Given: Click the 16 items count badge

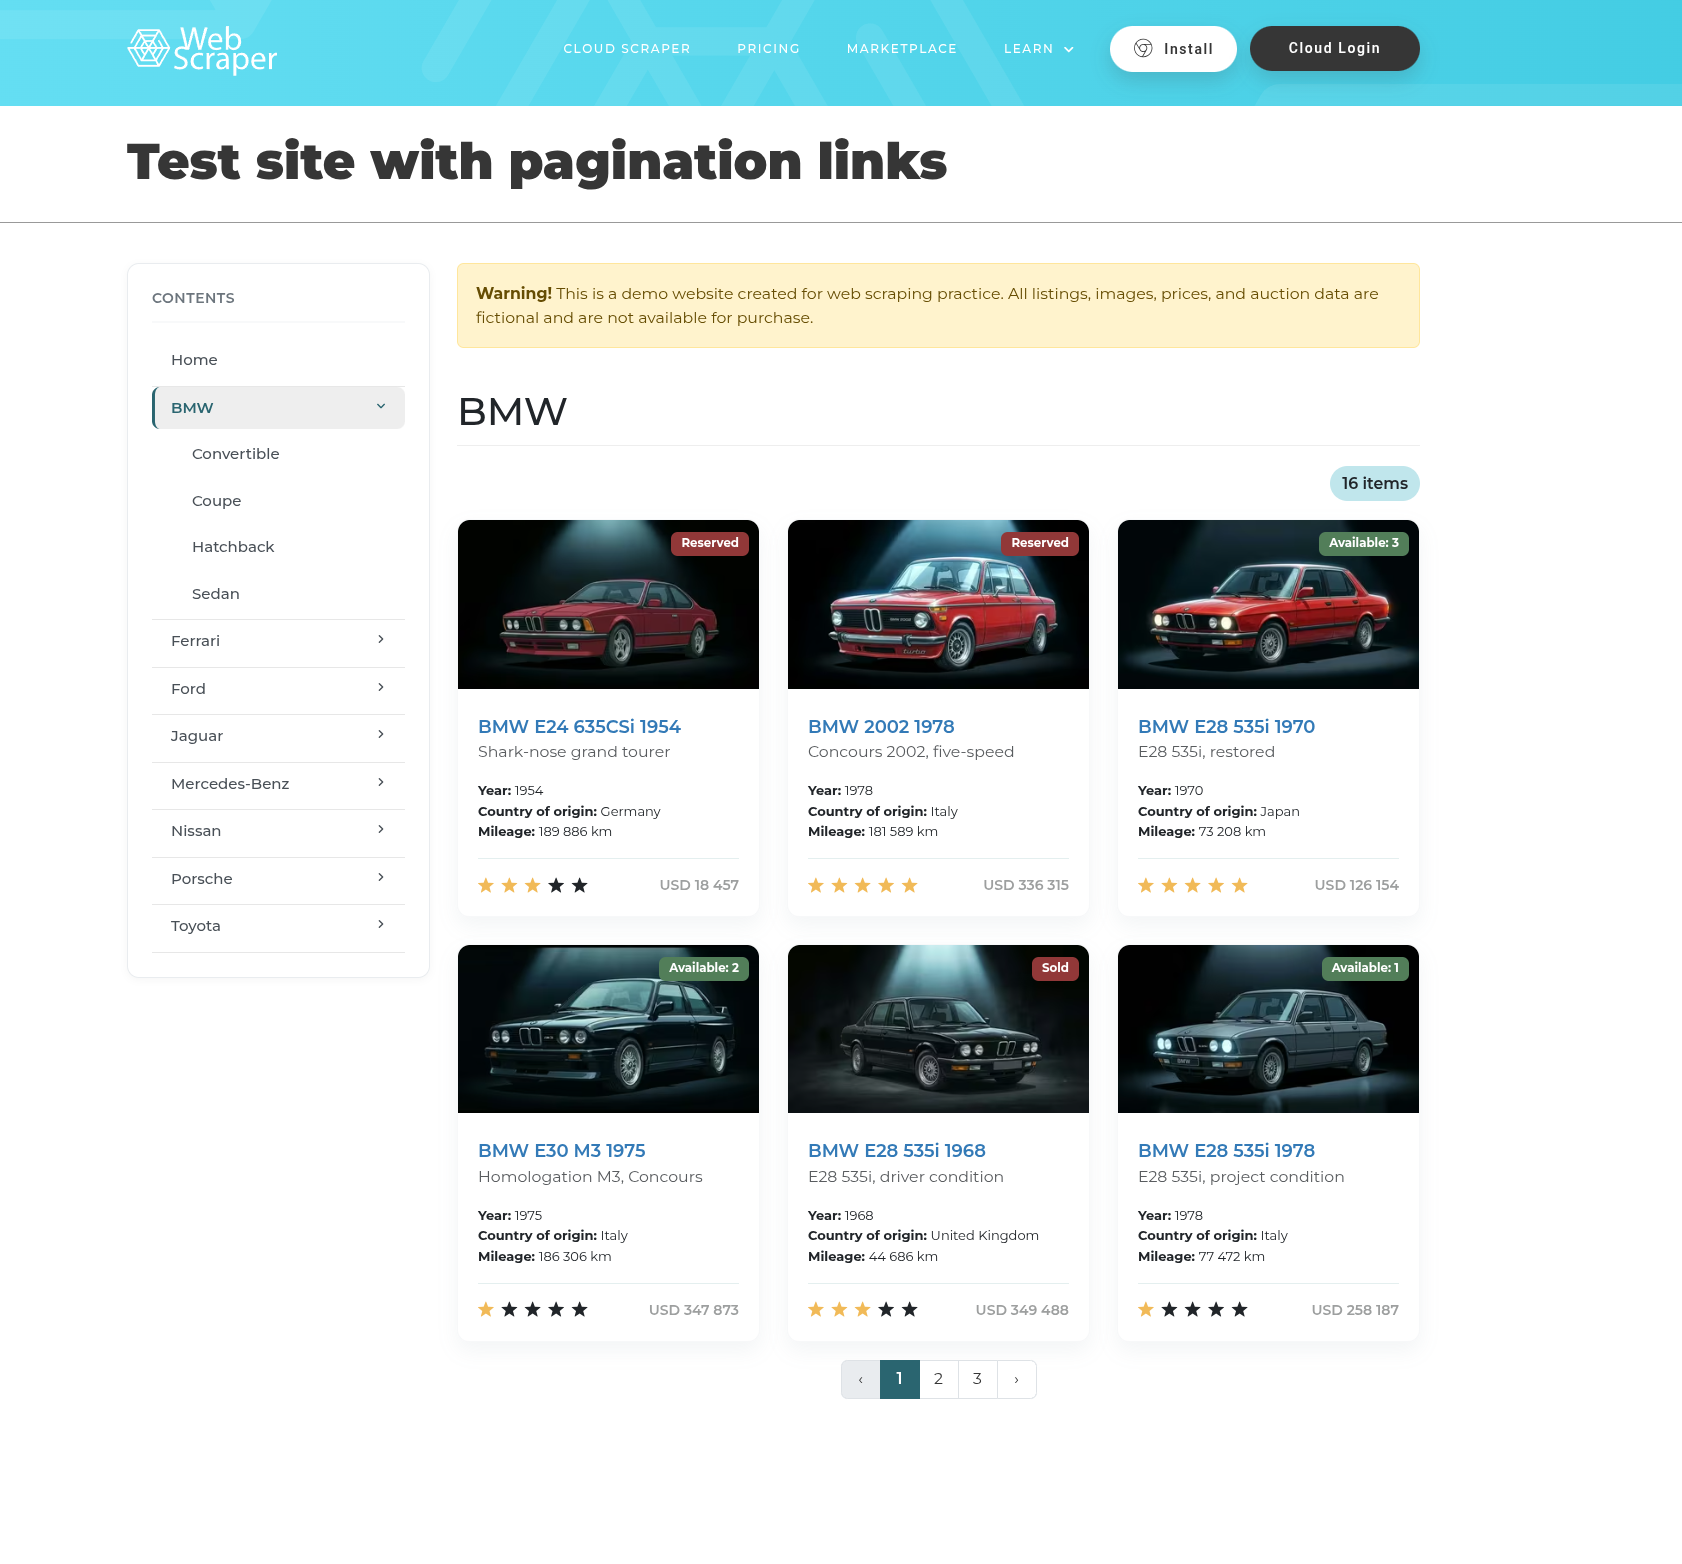Looking at the screenshot, I should tap(1375, 484).
